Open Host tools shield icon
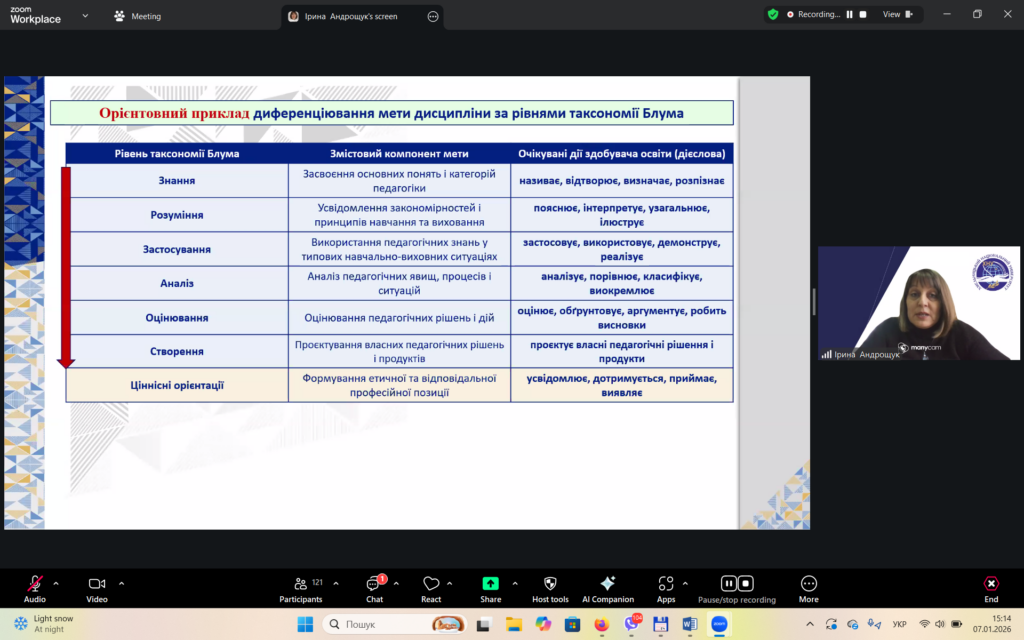Screen dimensions: 1024x640 click(x=550, y=584)
